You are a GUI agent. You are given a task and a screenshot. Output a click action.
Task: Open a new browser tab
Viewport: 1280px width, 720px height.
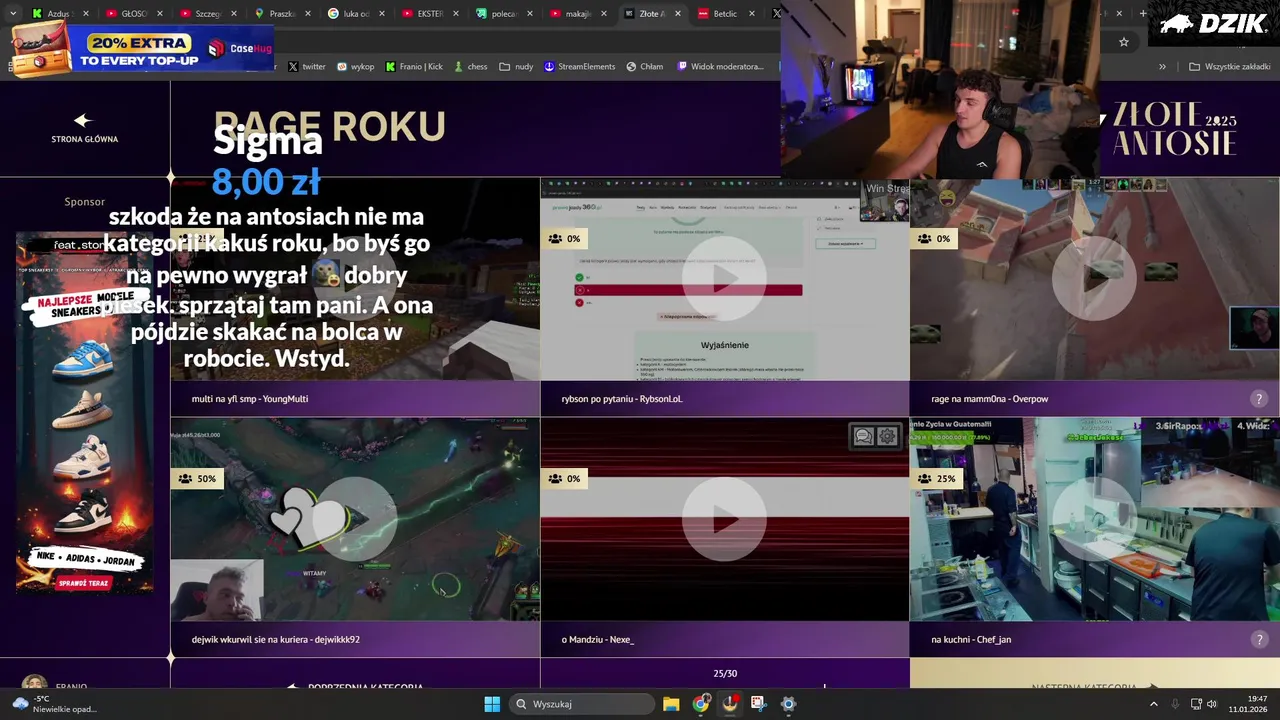click(x=1143, y=14)
